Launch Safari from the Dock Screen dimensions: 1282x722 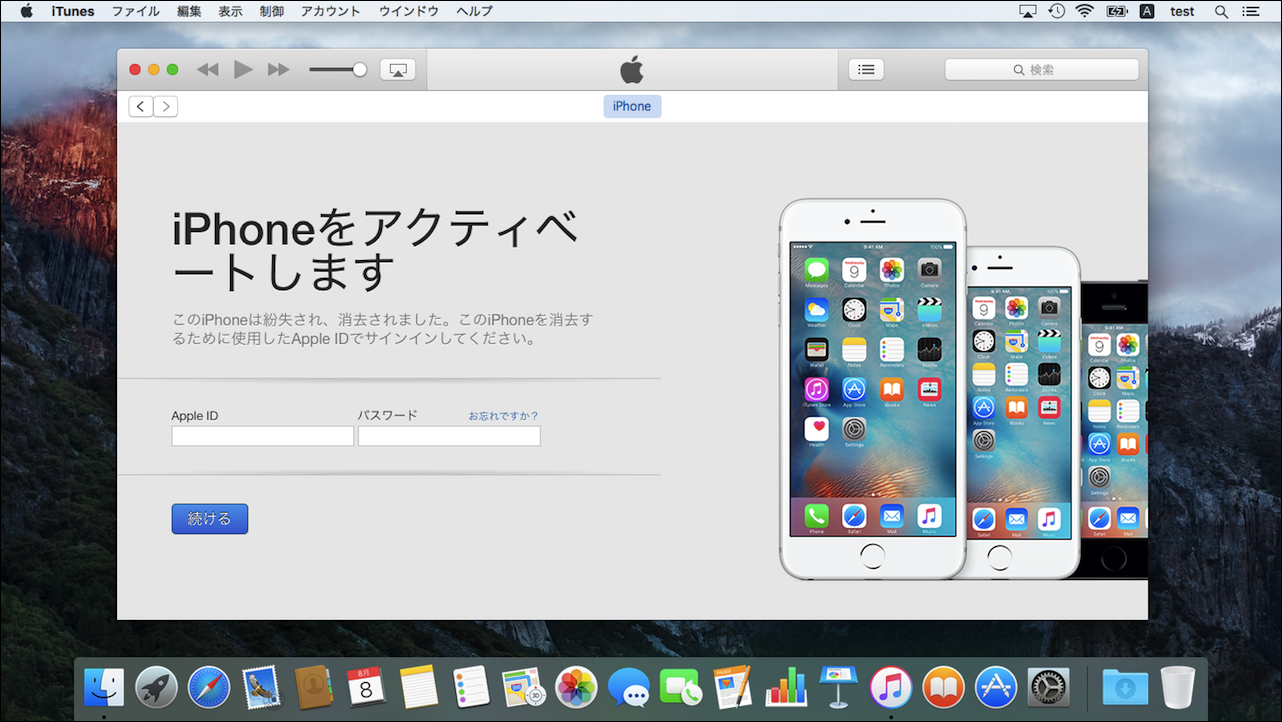click(209, 687)
